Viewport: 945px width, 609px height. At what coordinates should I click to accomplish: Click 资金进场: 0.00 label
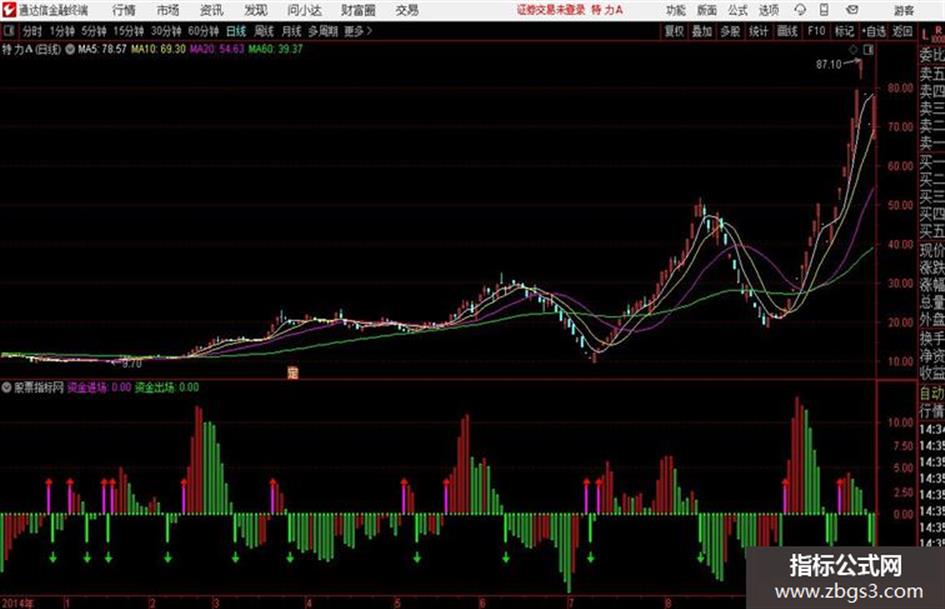coord(99,387)
